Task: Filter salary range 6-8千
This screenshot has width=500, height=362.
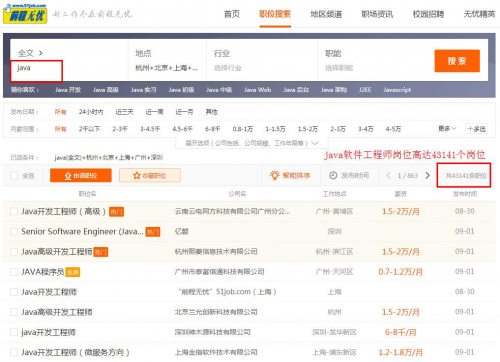Action: click(212, 129)
